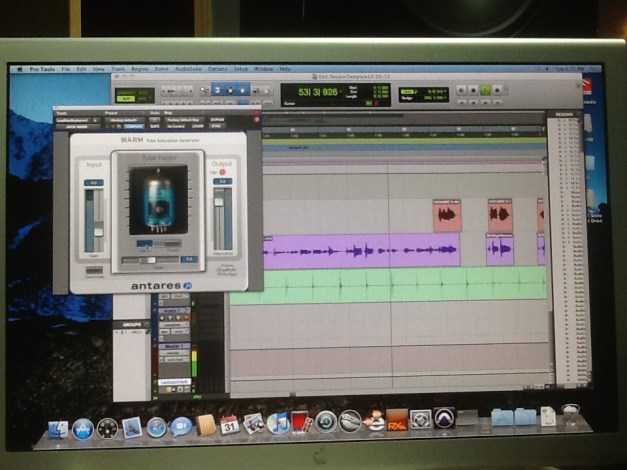
Task: Select the Pencil tool
Action: coord(267,91)
